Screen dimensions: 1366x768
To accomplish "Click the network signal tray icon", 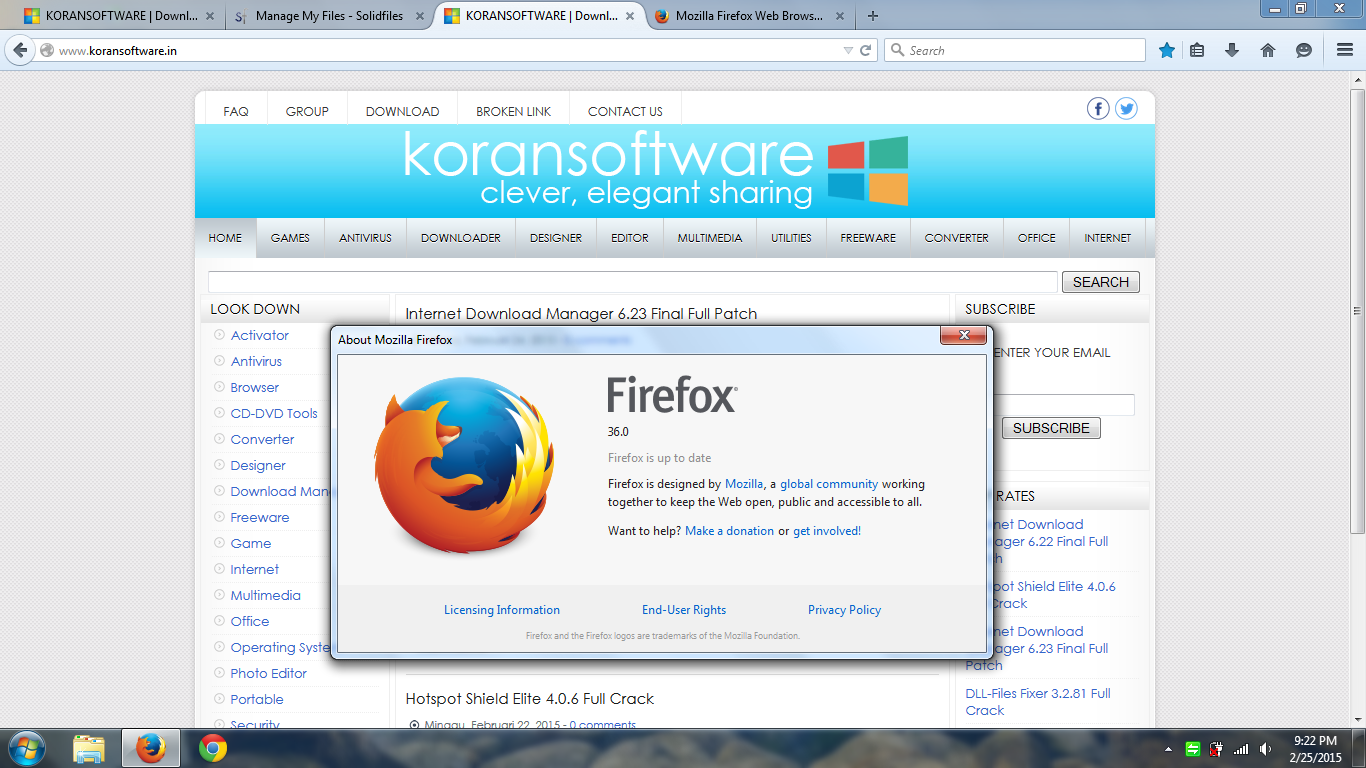I will point(1241,749).
